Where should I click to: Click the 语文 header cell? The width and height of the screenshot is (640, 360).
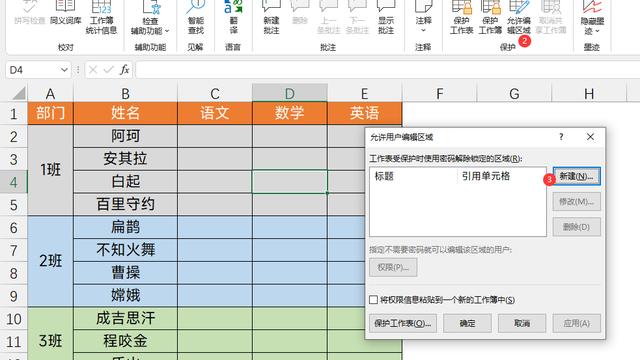click(215, 113)
